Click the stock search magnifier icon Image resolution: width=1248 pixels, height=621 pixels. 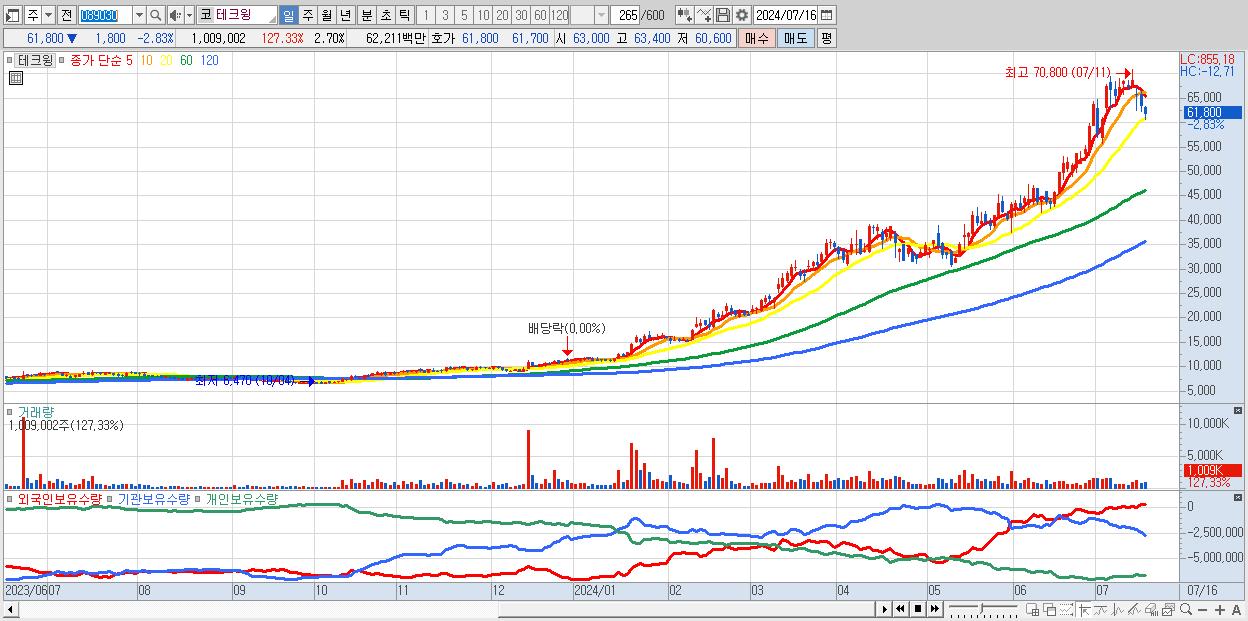[x=155, y=15]
